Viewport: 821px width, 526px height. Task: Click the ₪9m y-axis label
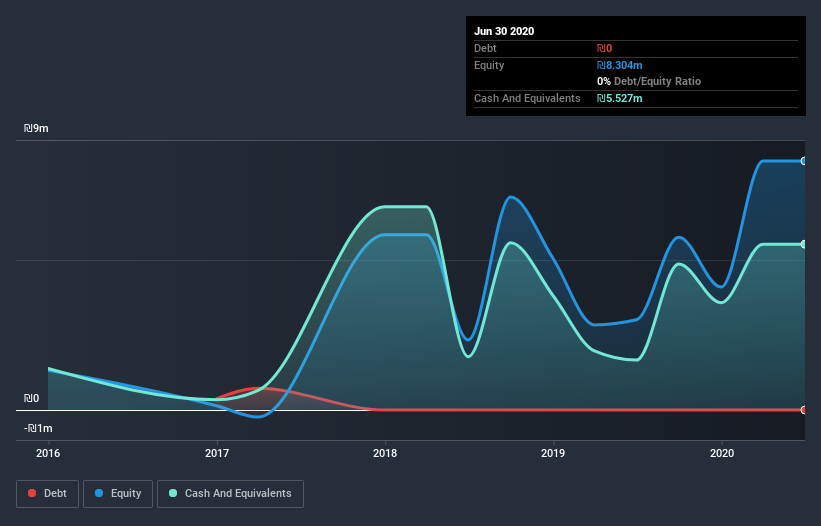click(x=36, y=128)
